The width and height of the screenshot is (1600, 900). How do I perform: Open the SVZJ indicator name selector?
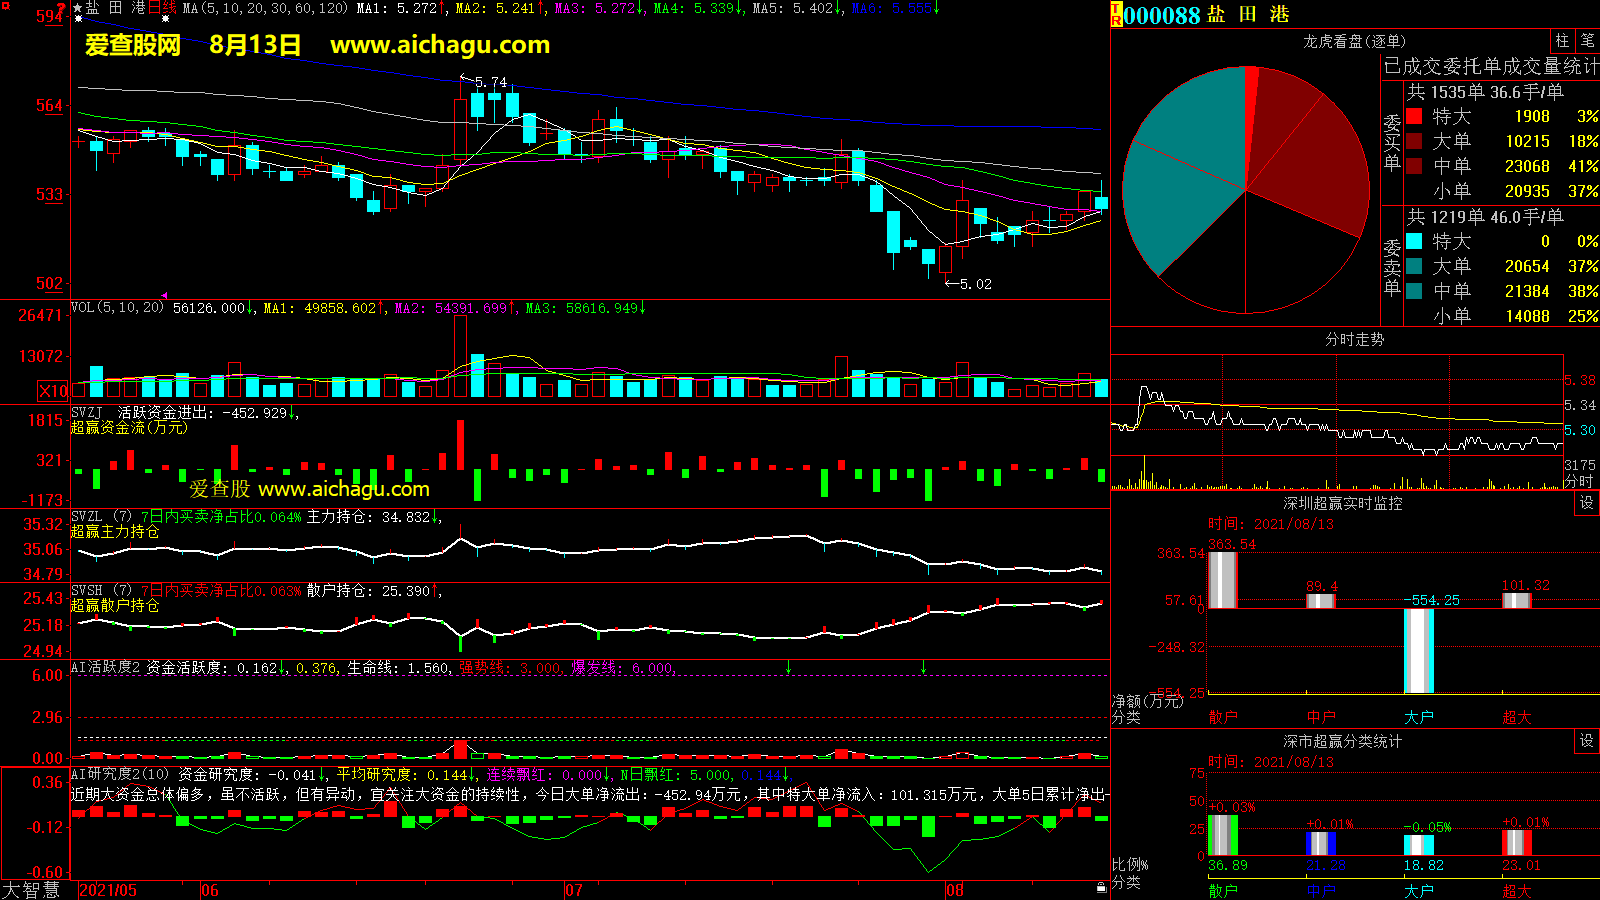[x=87, y=412]
